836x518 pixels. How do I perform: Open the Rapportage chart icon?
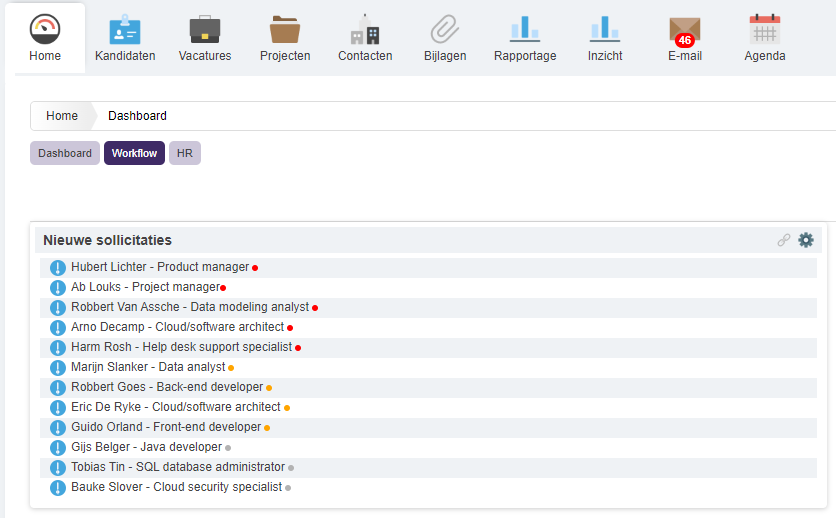pyautogui.click(x=525, y=29)
